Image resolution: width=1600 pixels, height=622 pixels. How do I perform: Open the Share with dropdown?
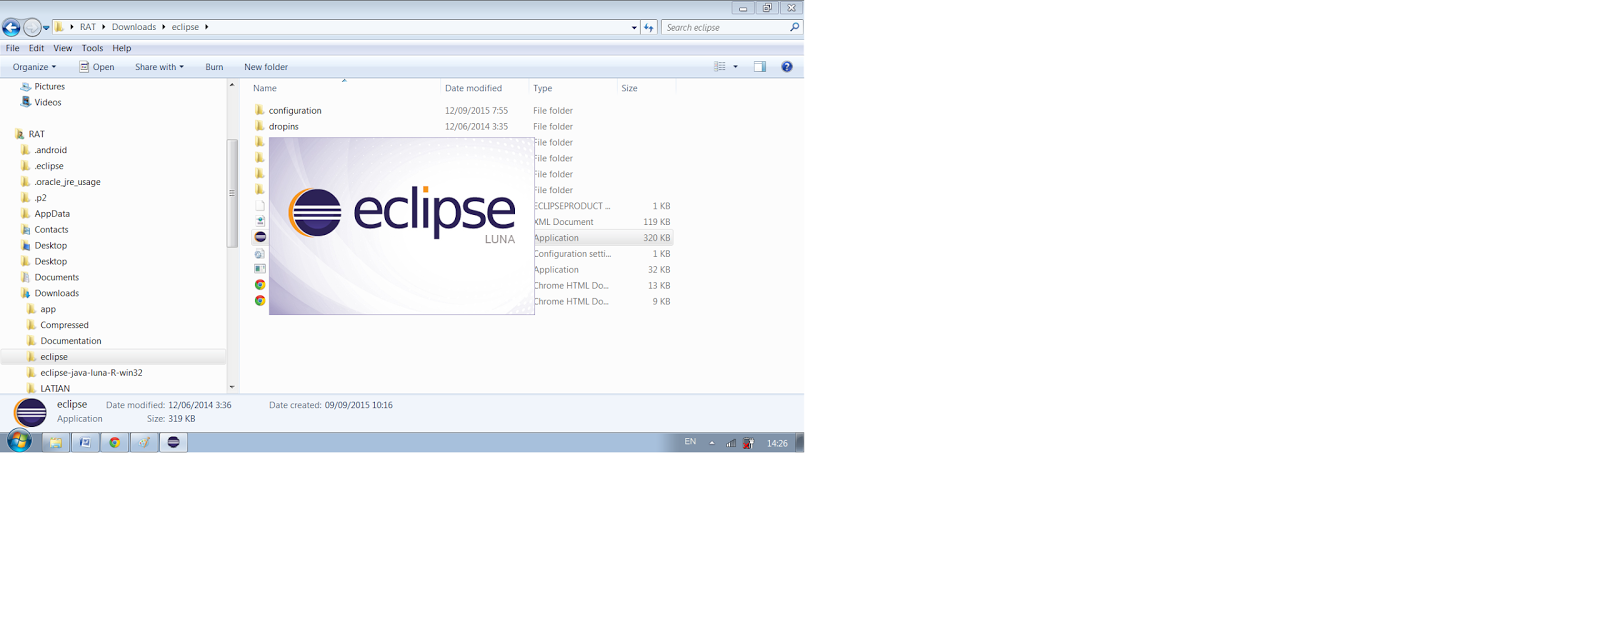click(159, 67)
